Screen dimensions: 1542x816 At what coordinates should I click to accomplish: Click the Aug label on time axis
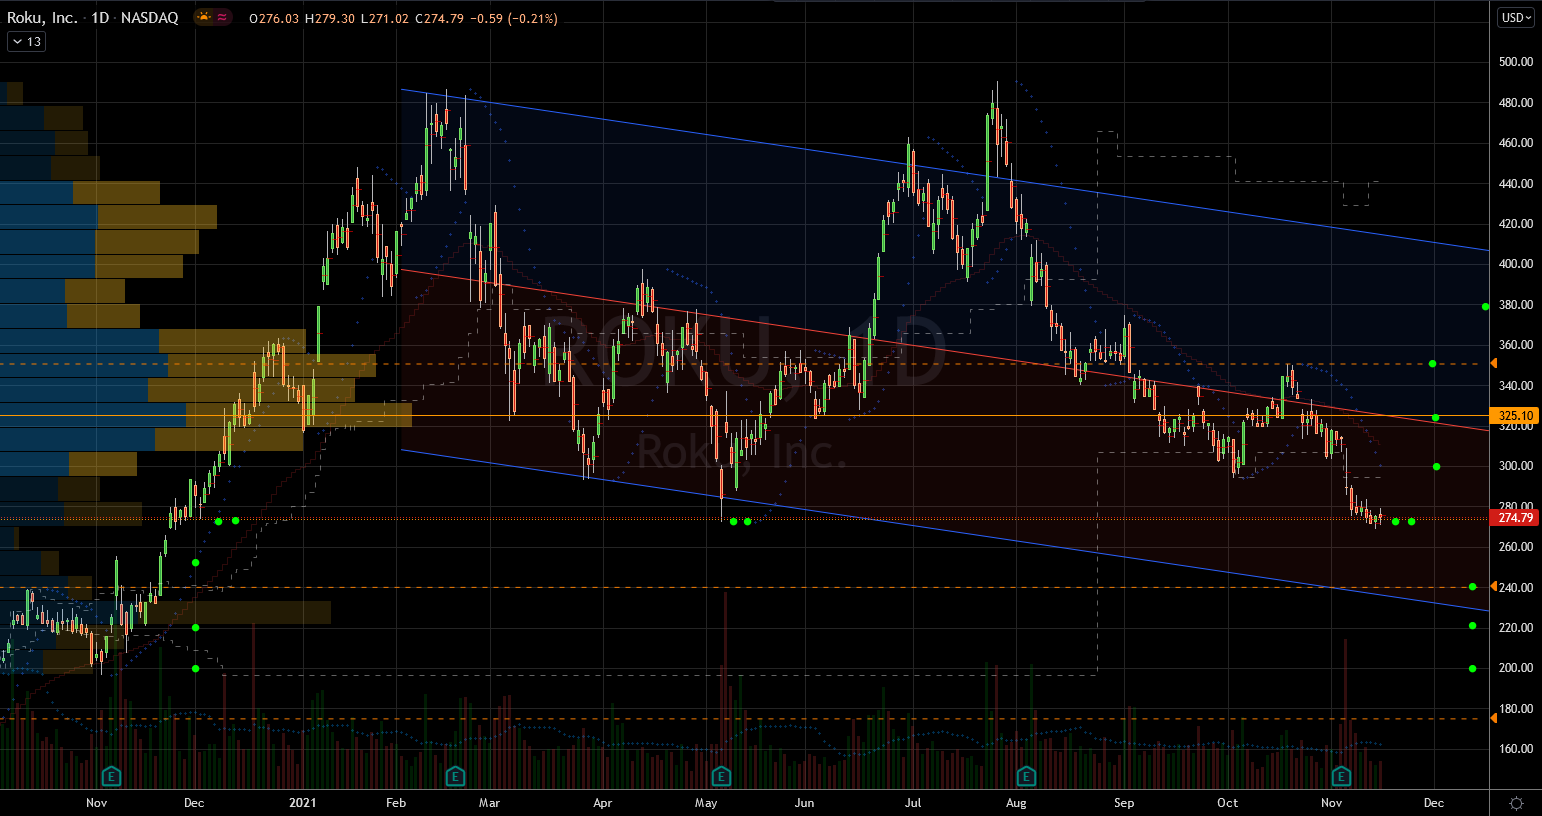click(1016, 803)
